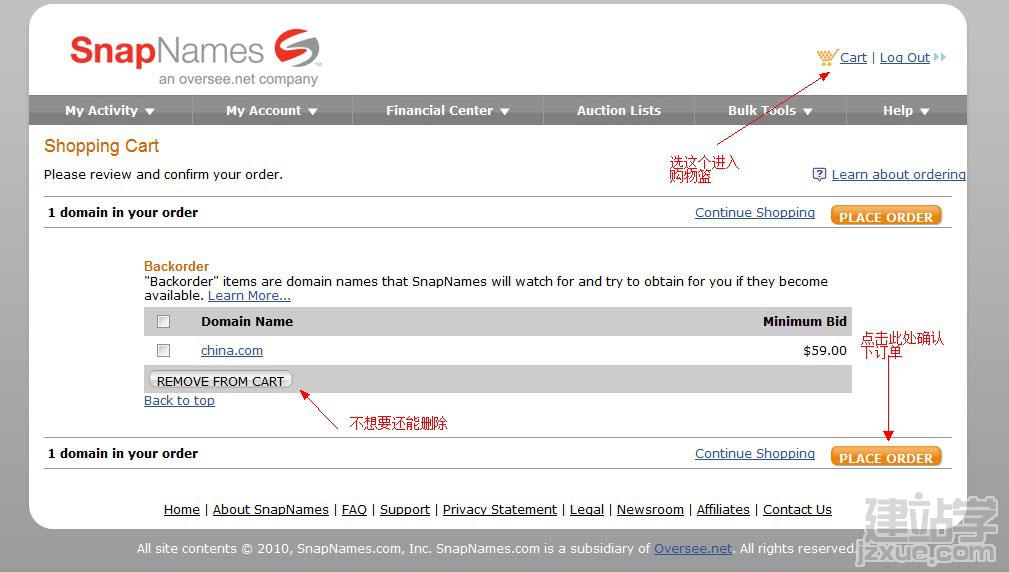Screen dimensions: 1009x572
Task: Expand the Help menu dropdown arrow
Action: pos(925,111)
